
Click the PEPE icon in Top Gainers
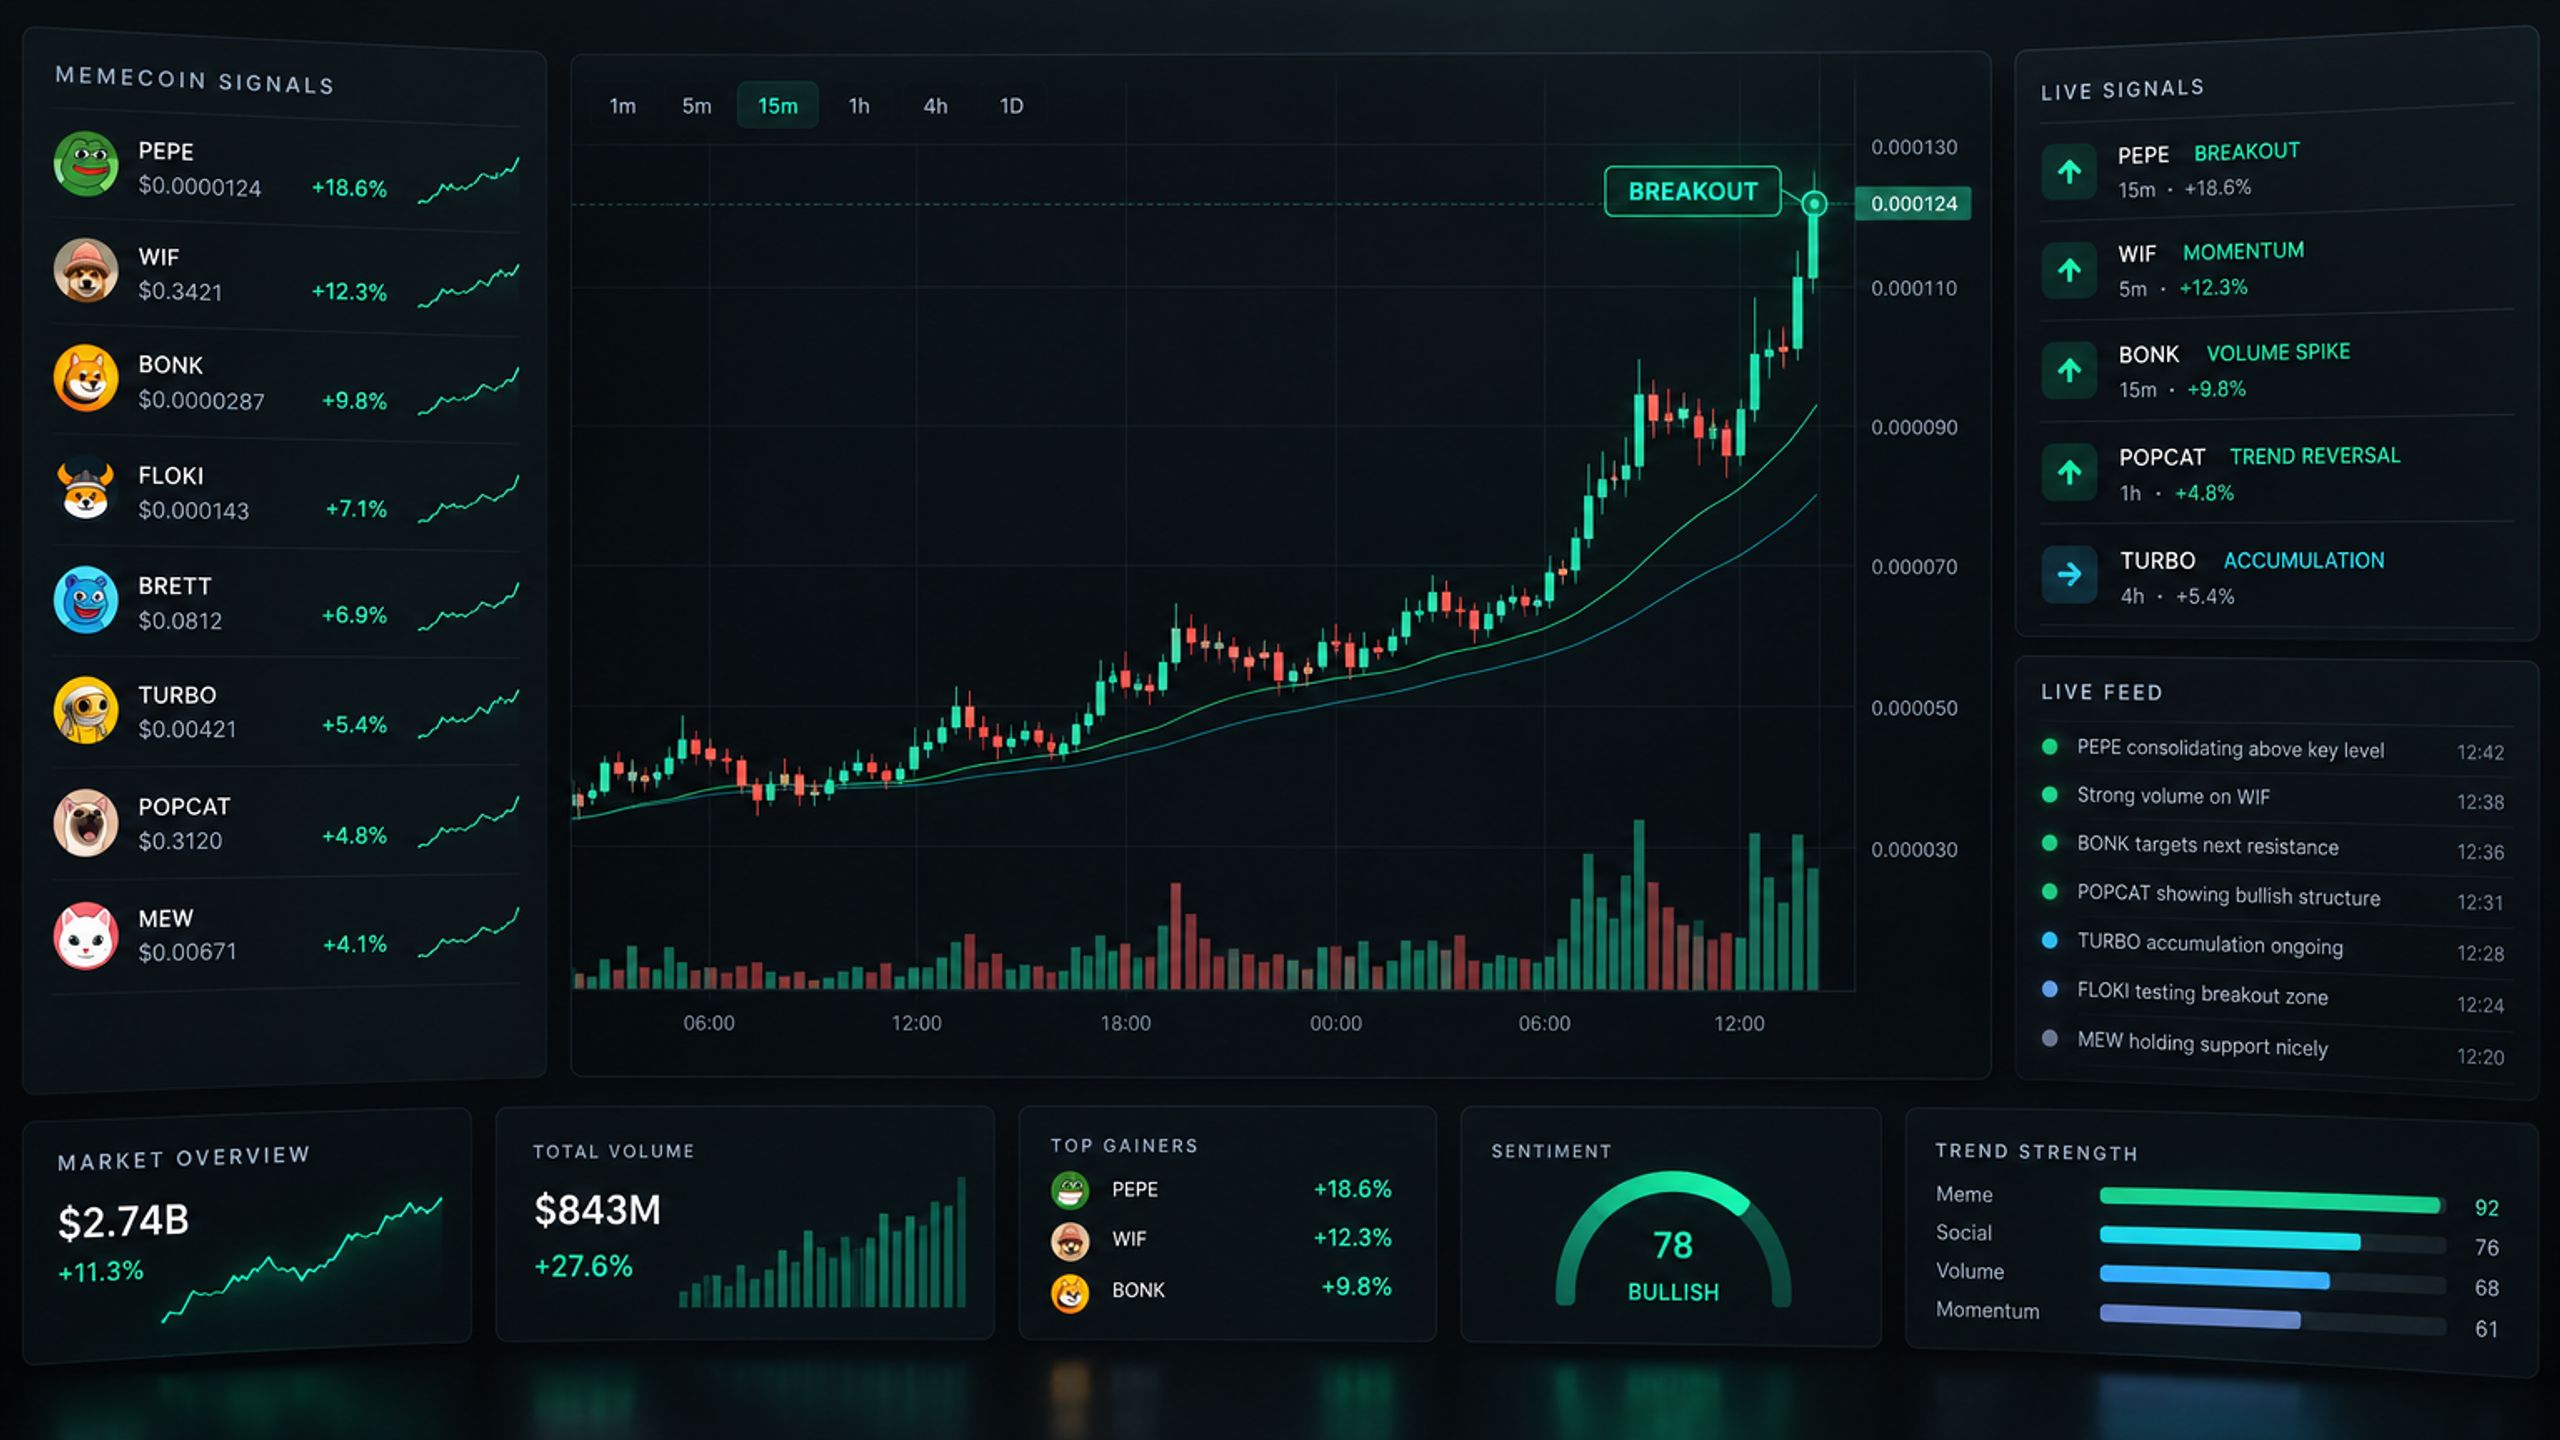pyautogui.click(x=1070, y=1190)
